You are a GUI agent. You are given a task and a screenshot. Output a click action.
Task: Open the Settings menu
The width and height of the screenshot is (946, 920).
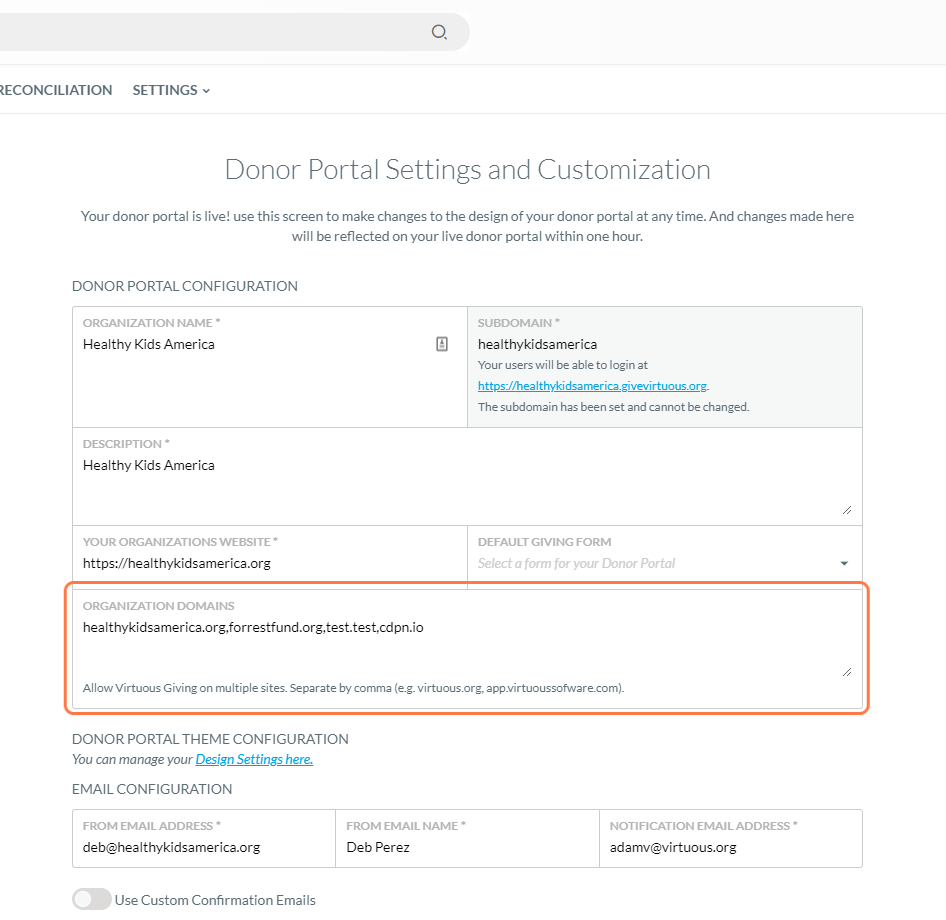(x=171, y=90)
